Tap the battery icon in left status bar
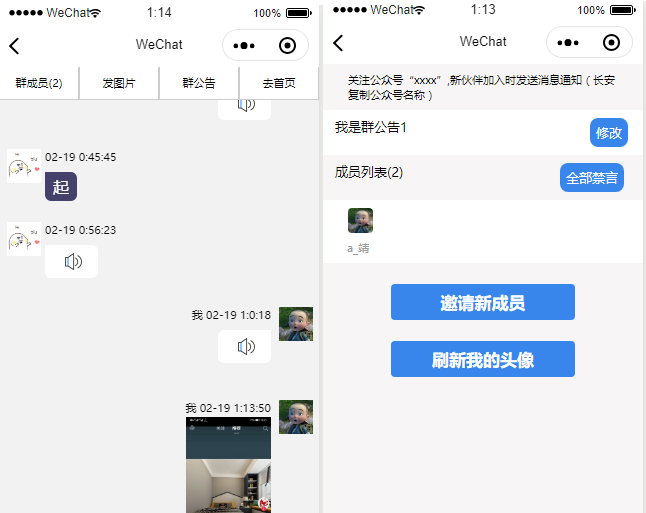This screenshot has width=646, height=513. coord(299,13)
